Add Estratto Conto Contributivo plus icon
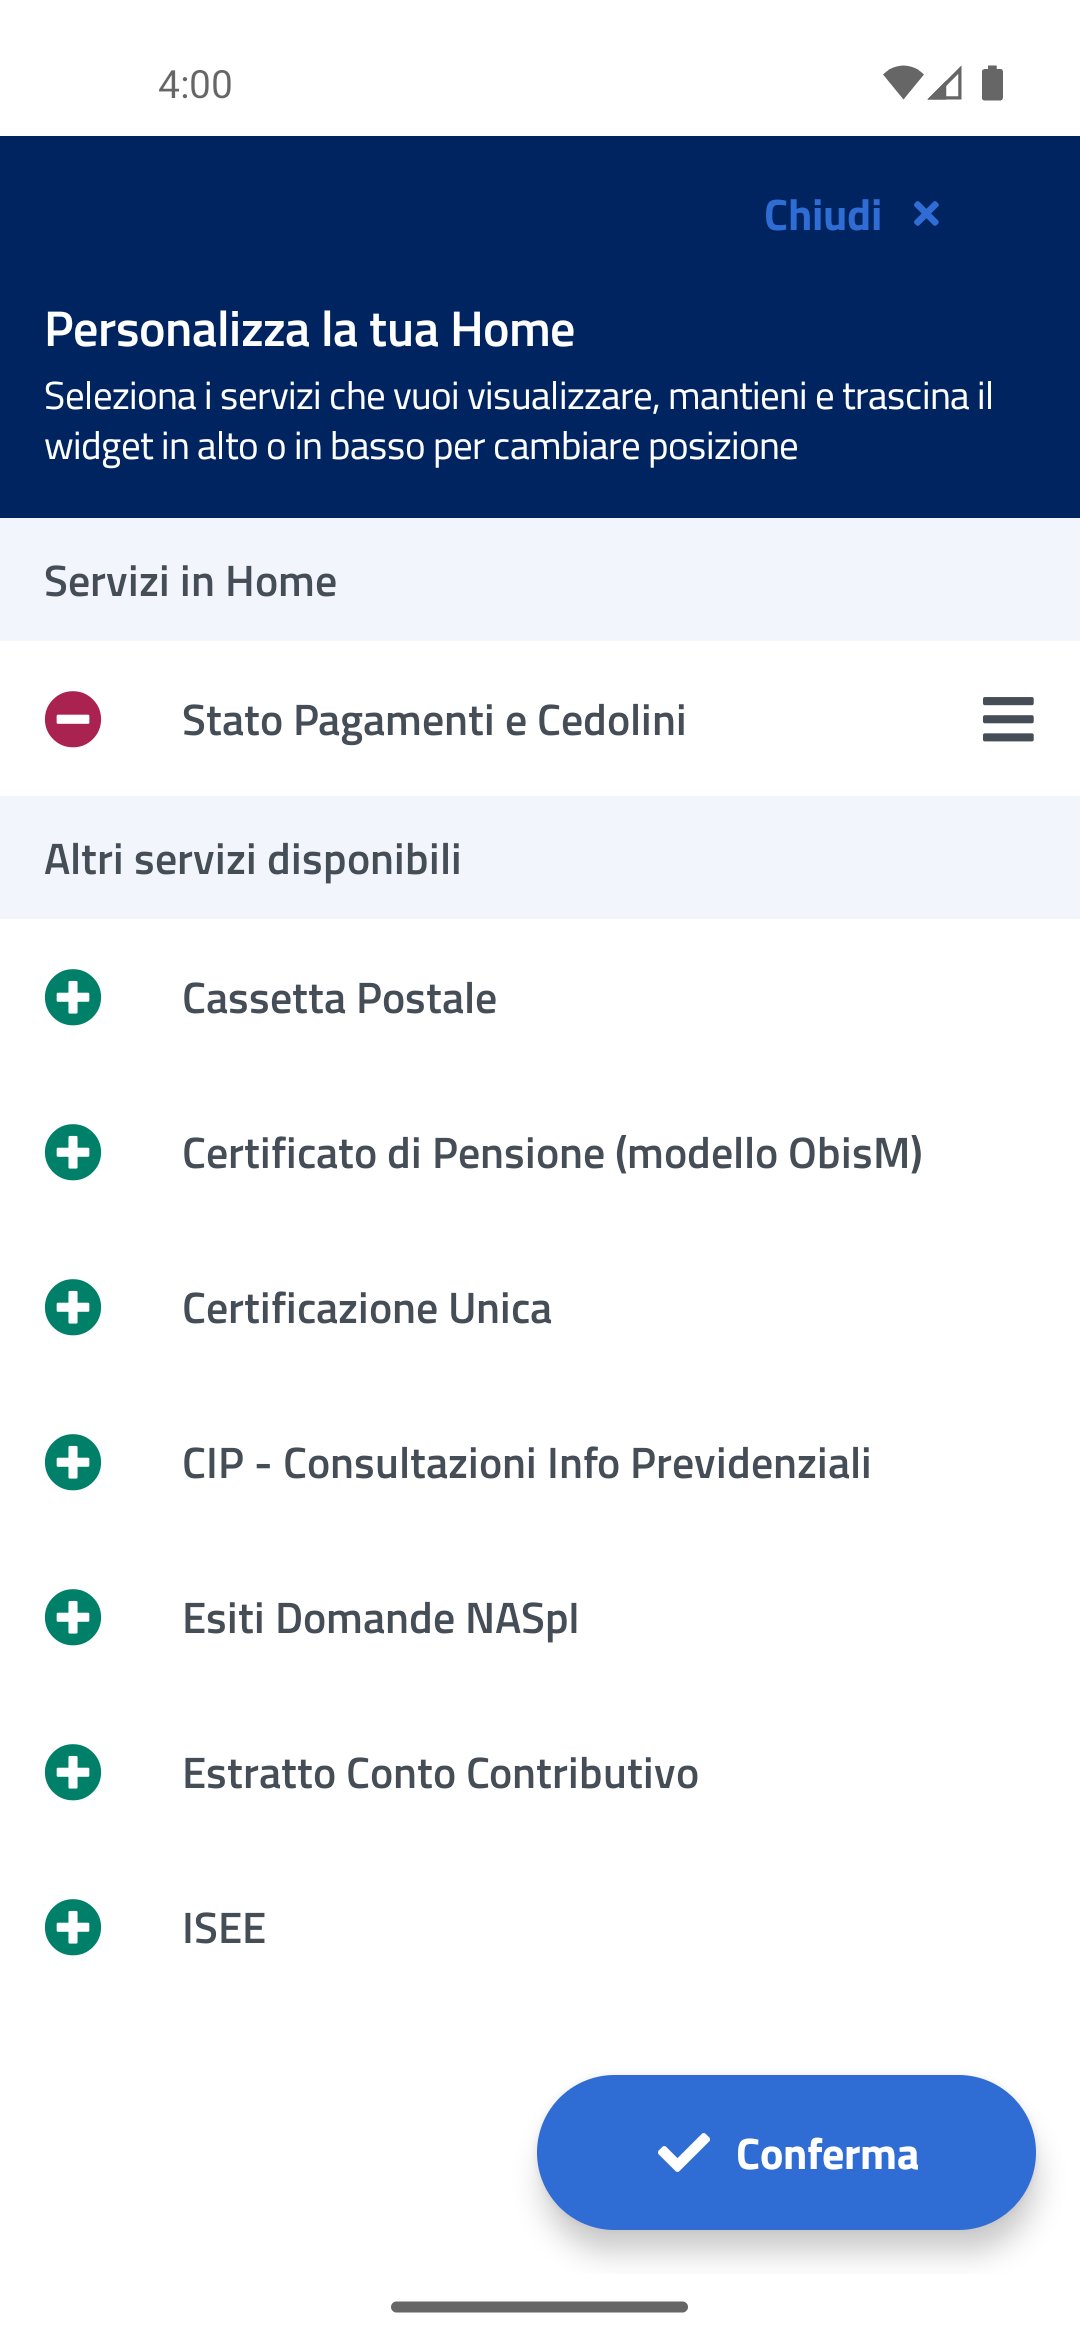The image size is (1080, 2340). [x=73, y=1772]
